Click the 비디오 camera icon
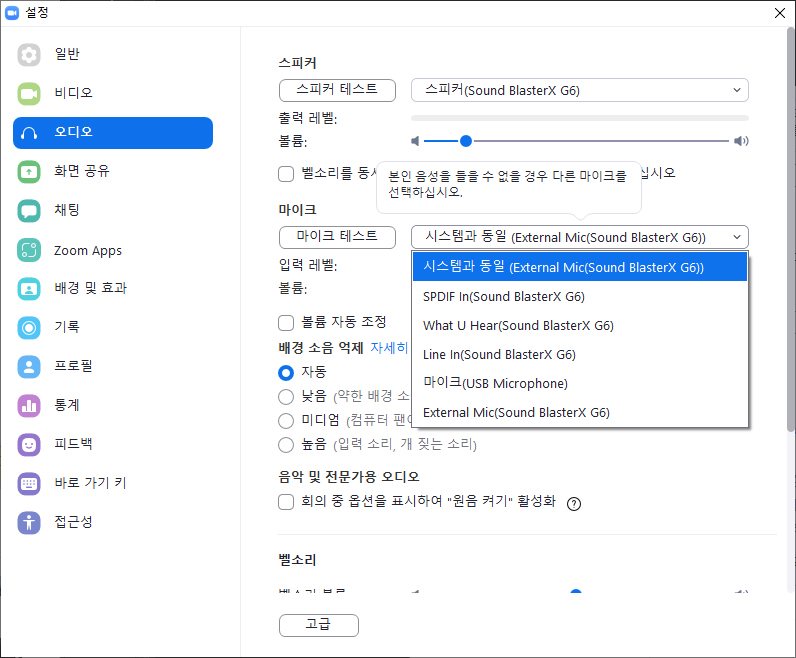This screenshot has height=658, width=796. click(x=29, y=93)
